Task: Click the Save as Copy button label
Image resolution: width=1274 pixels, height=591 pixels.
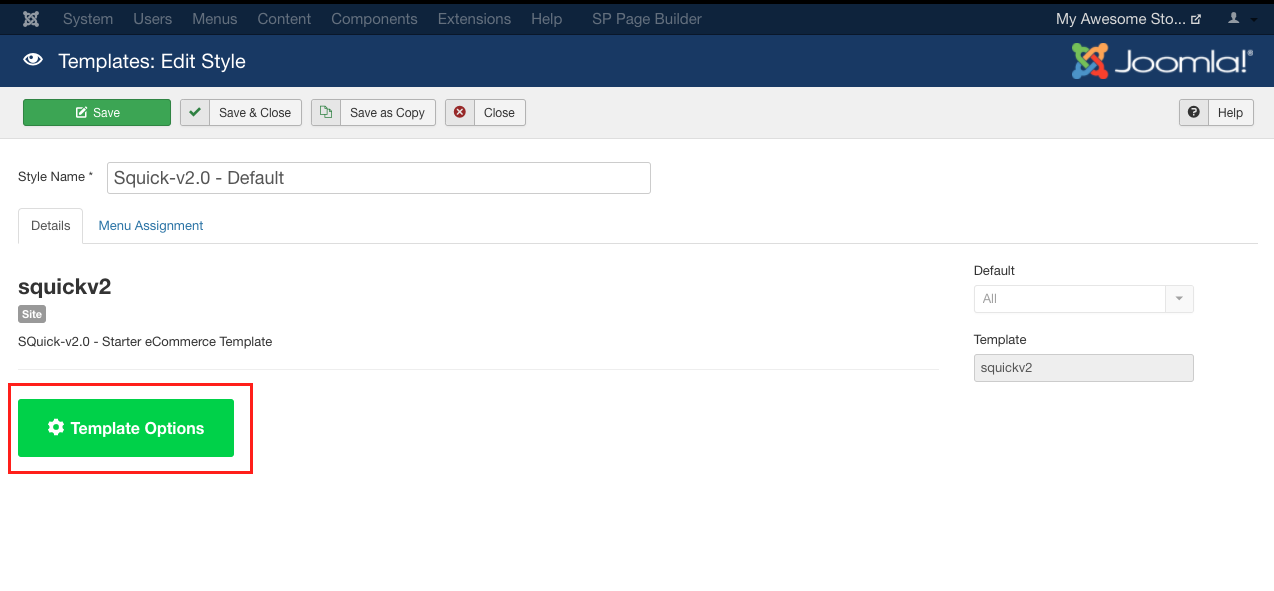Action: pos(387,113)
